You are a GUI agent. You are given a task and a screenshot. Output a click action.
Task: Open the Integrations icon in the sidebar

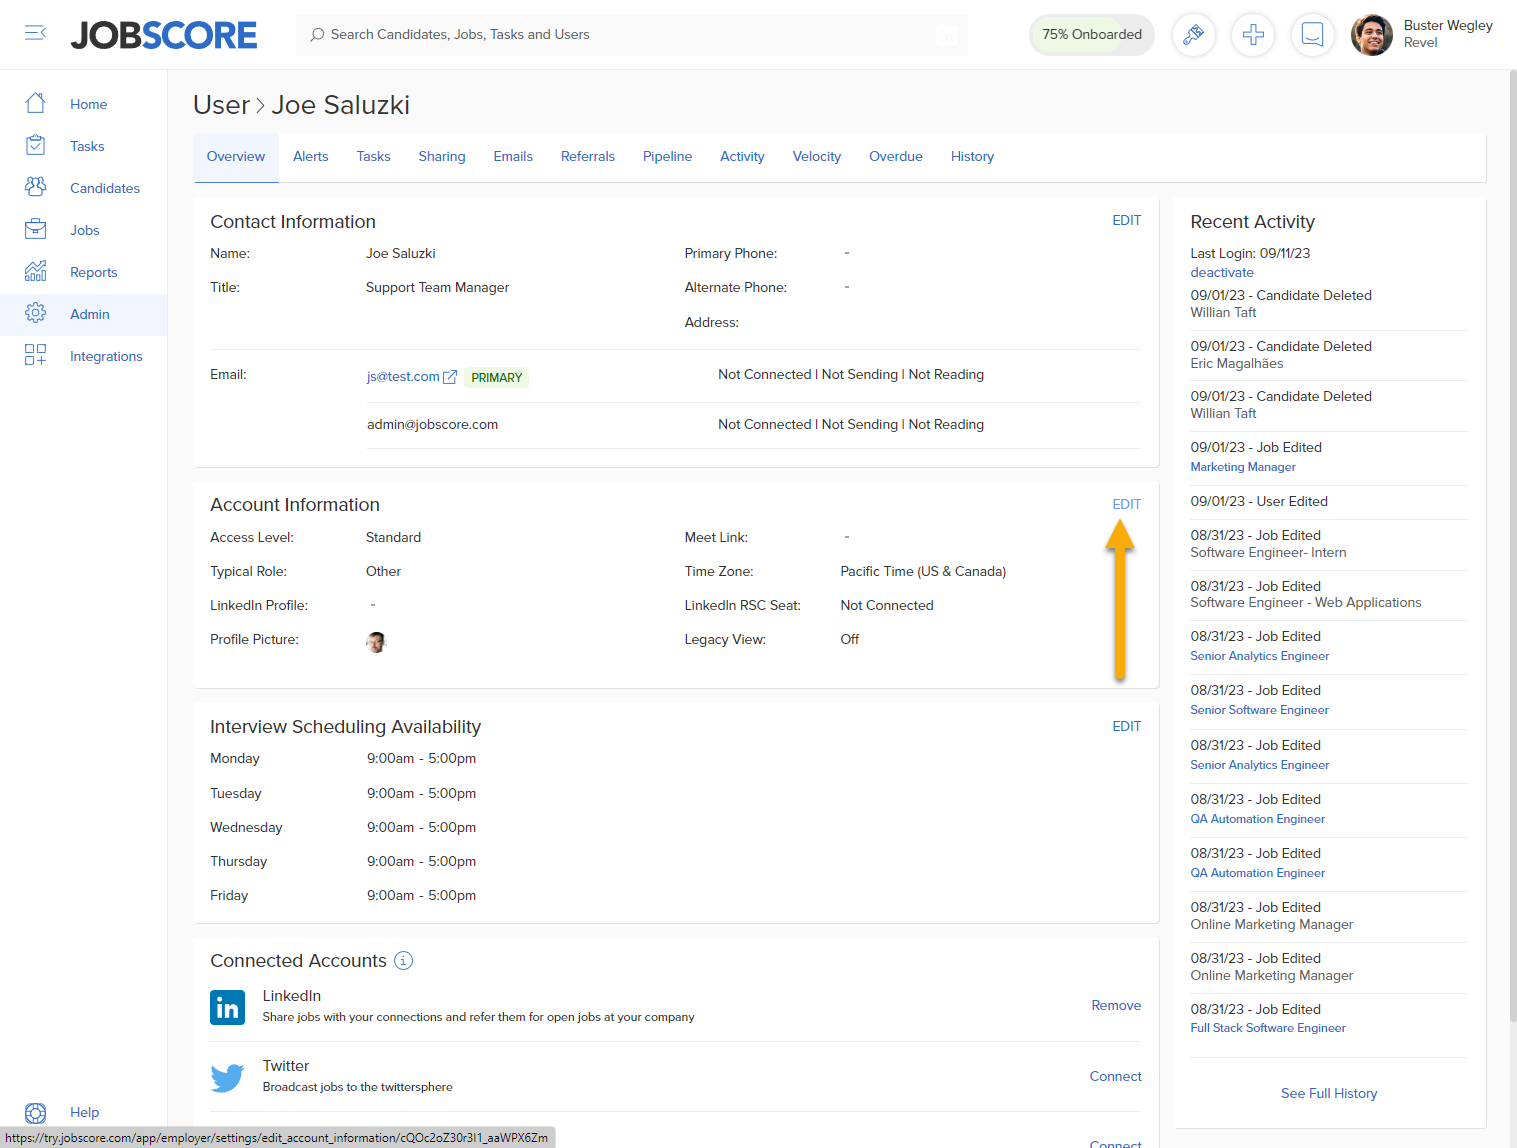[35, 355]
